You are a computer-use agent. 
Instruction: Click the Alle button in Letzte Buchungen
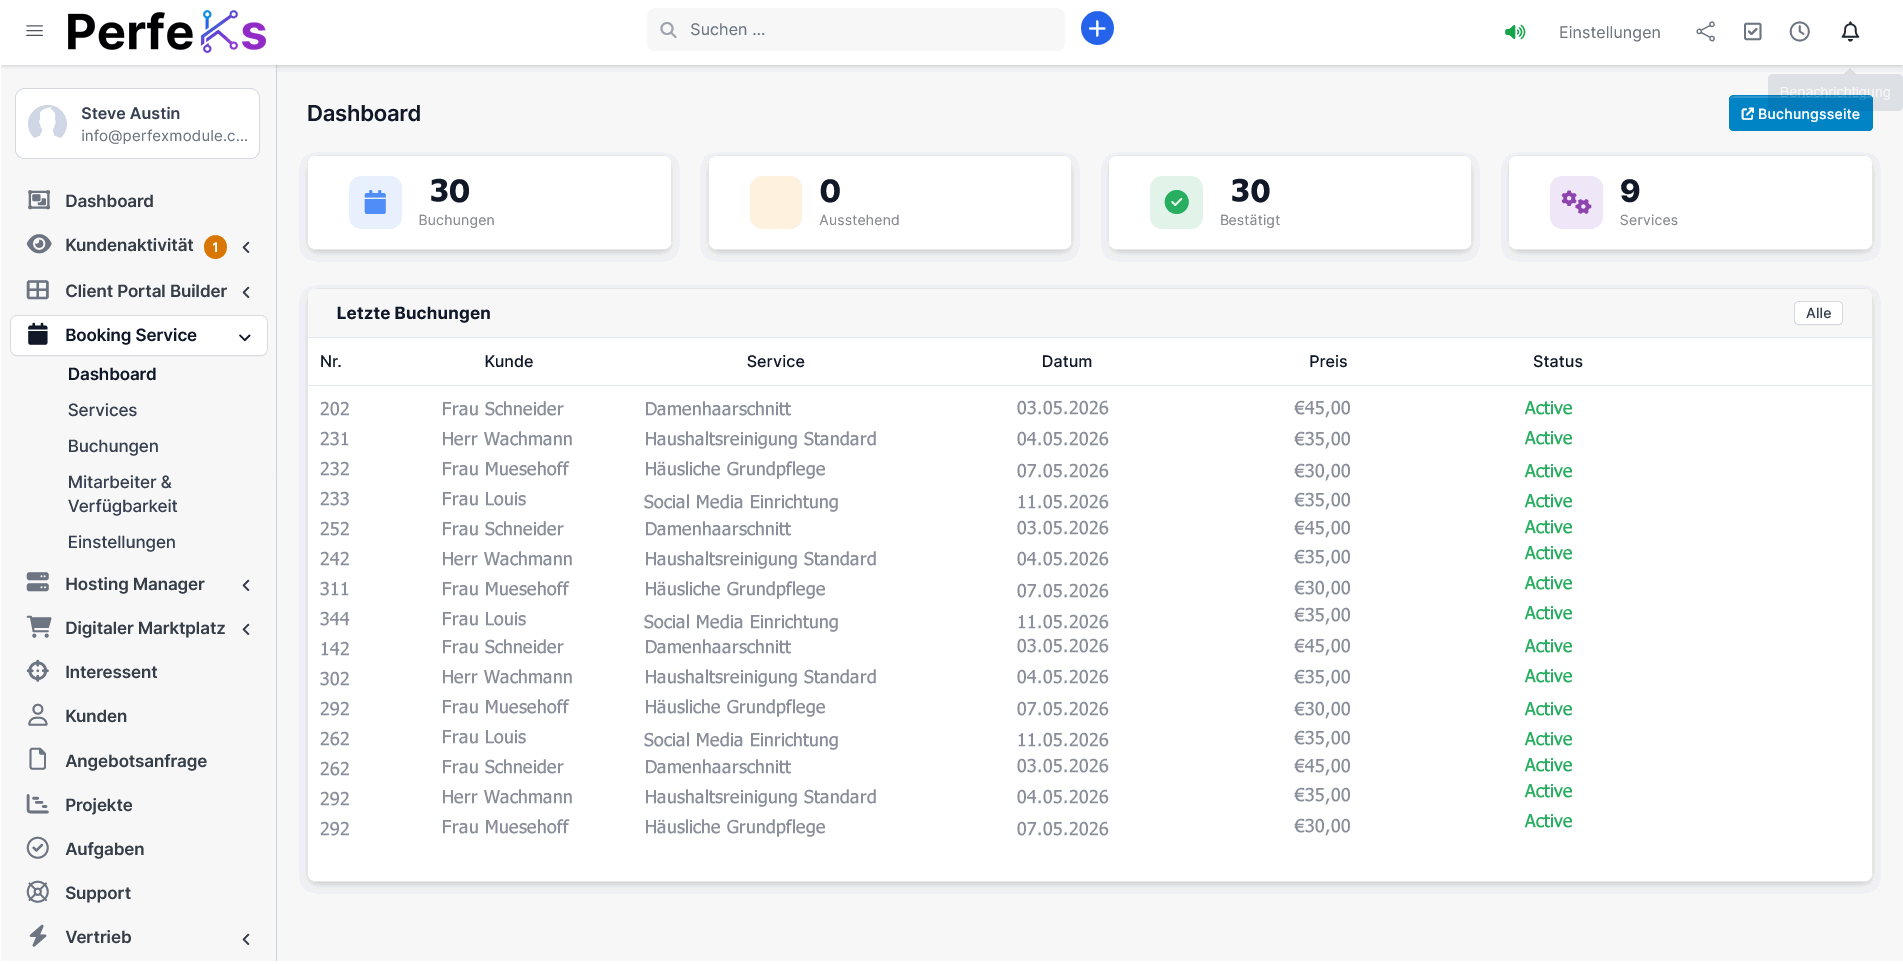(1817, 313)
